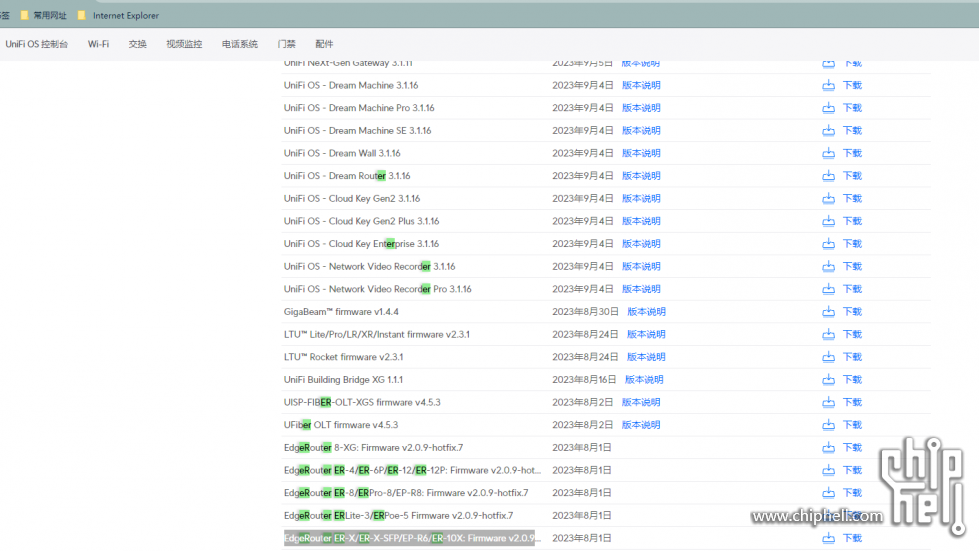This screenshot has height=551, width=979.
Task: Select 'UniFi OS - Cloud Key Gen2 Plus 3.1.16' text
Action: pos(362,221)
